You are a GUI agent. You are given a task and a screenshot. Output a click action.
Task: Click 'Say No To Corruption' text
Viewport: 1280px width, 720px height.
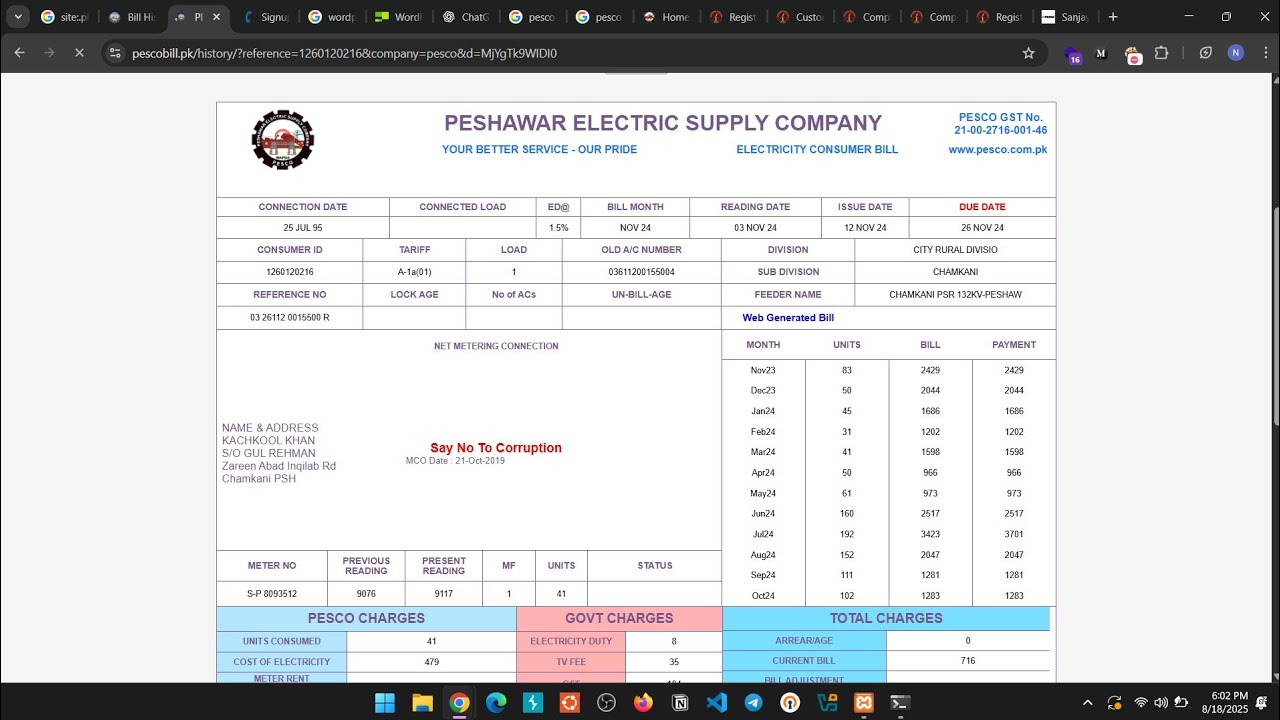[x=496, y=448]
